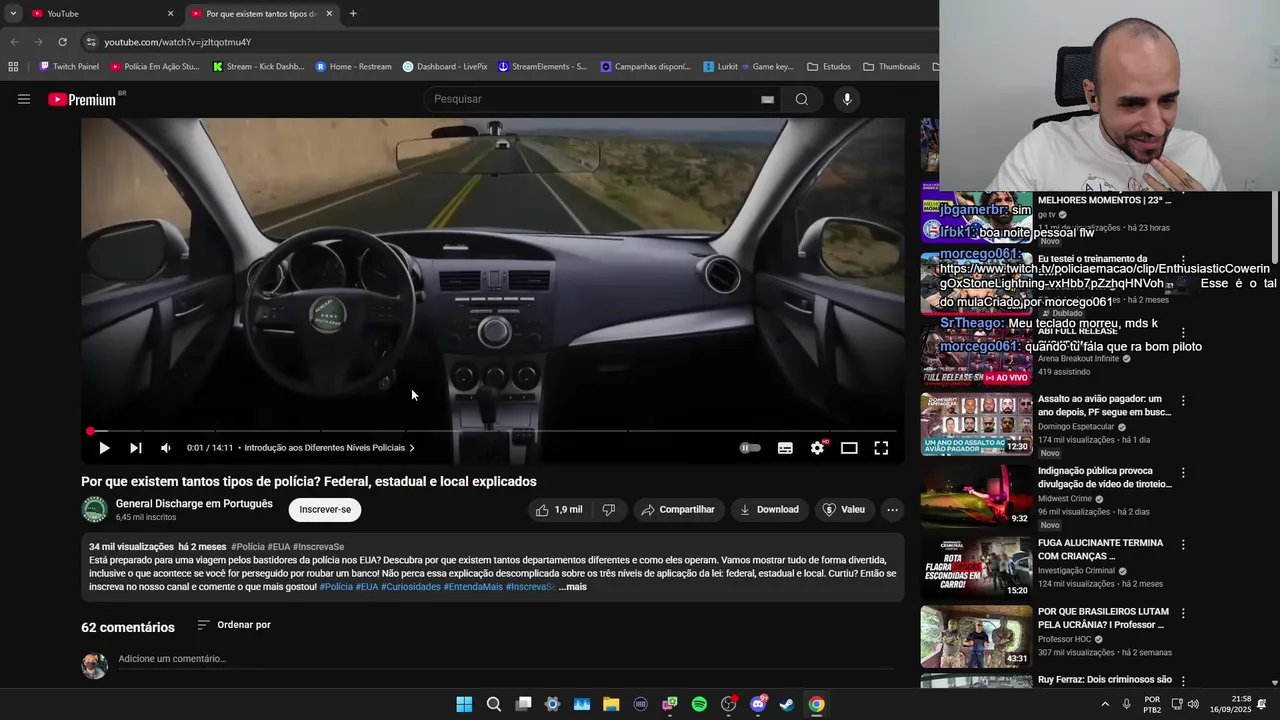This screenshot has width=1280, height=720.
Task: Go to YouTube Premium home logo
Action: 82,99
